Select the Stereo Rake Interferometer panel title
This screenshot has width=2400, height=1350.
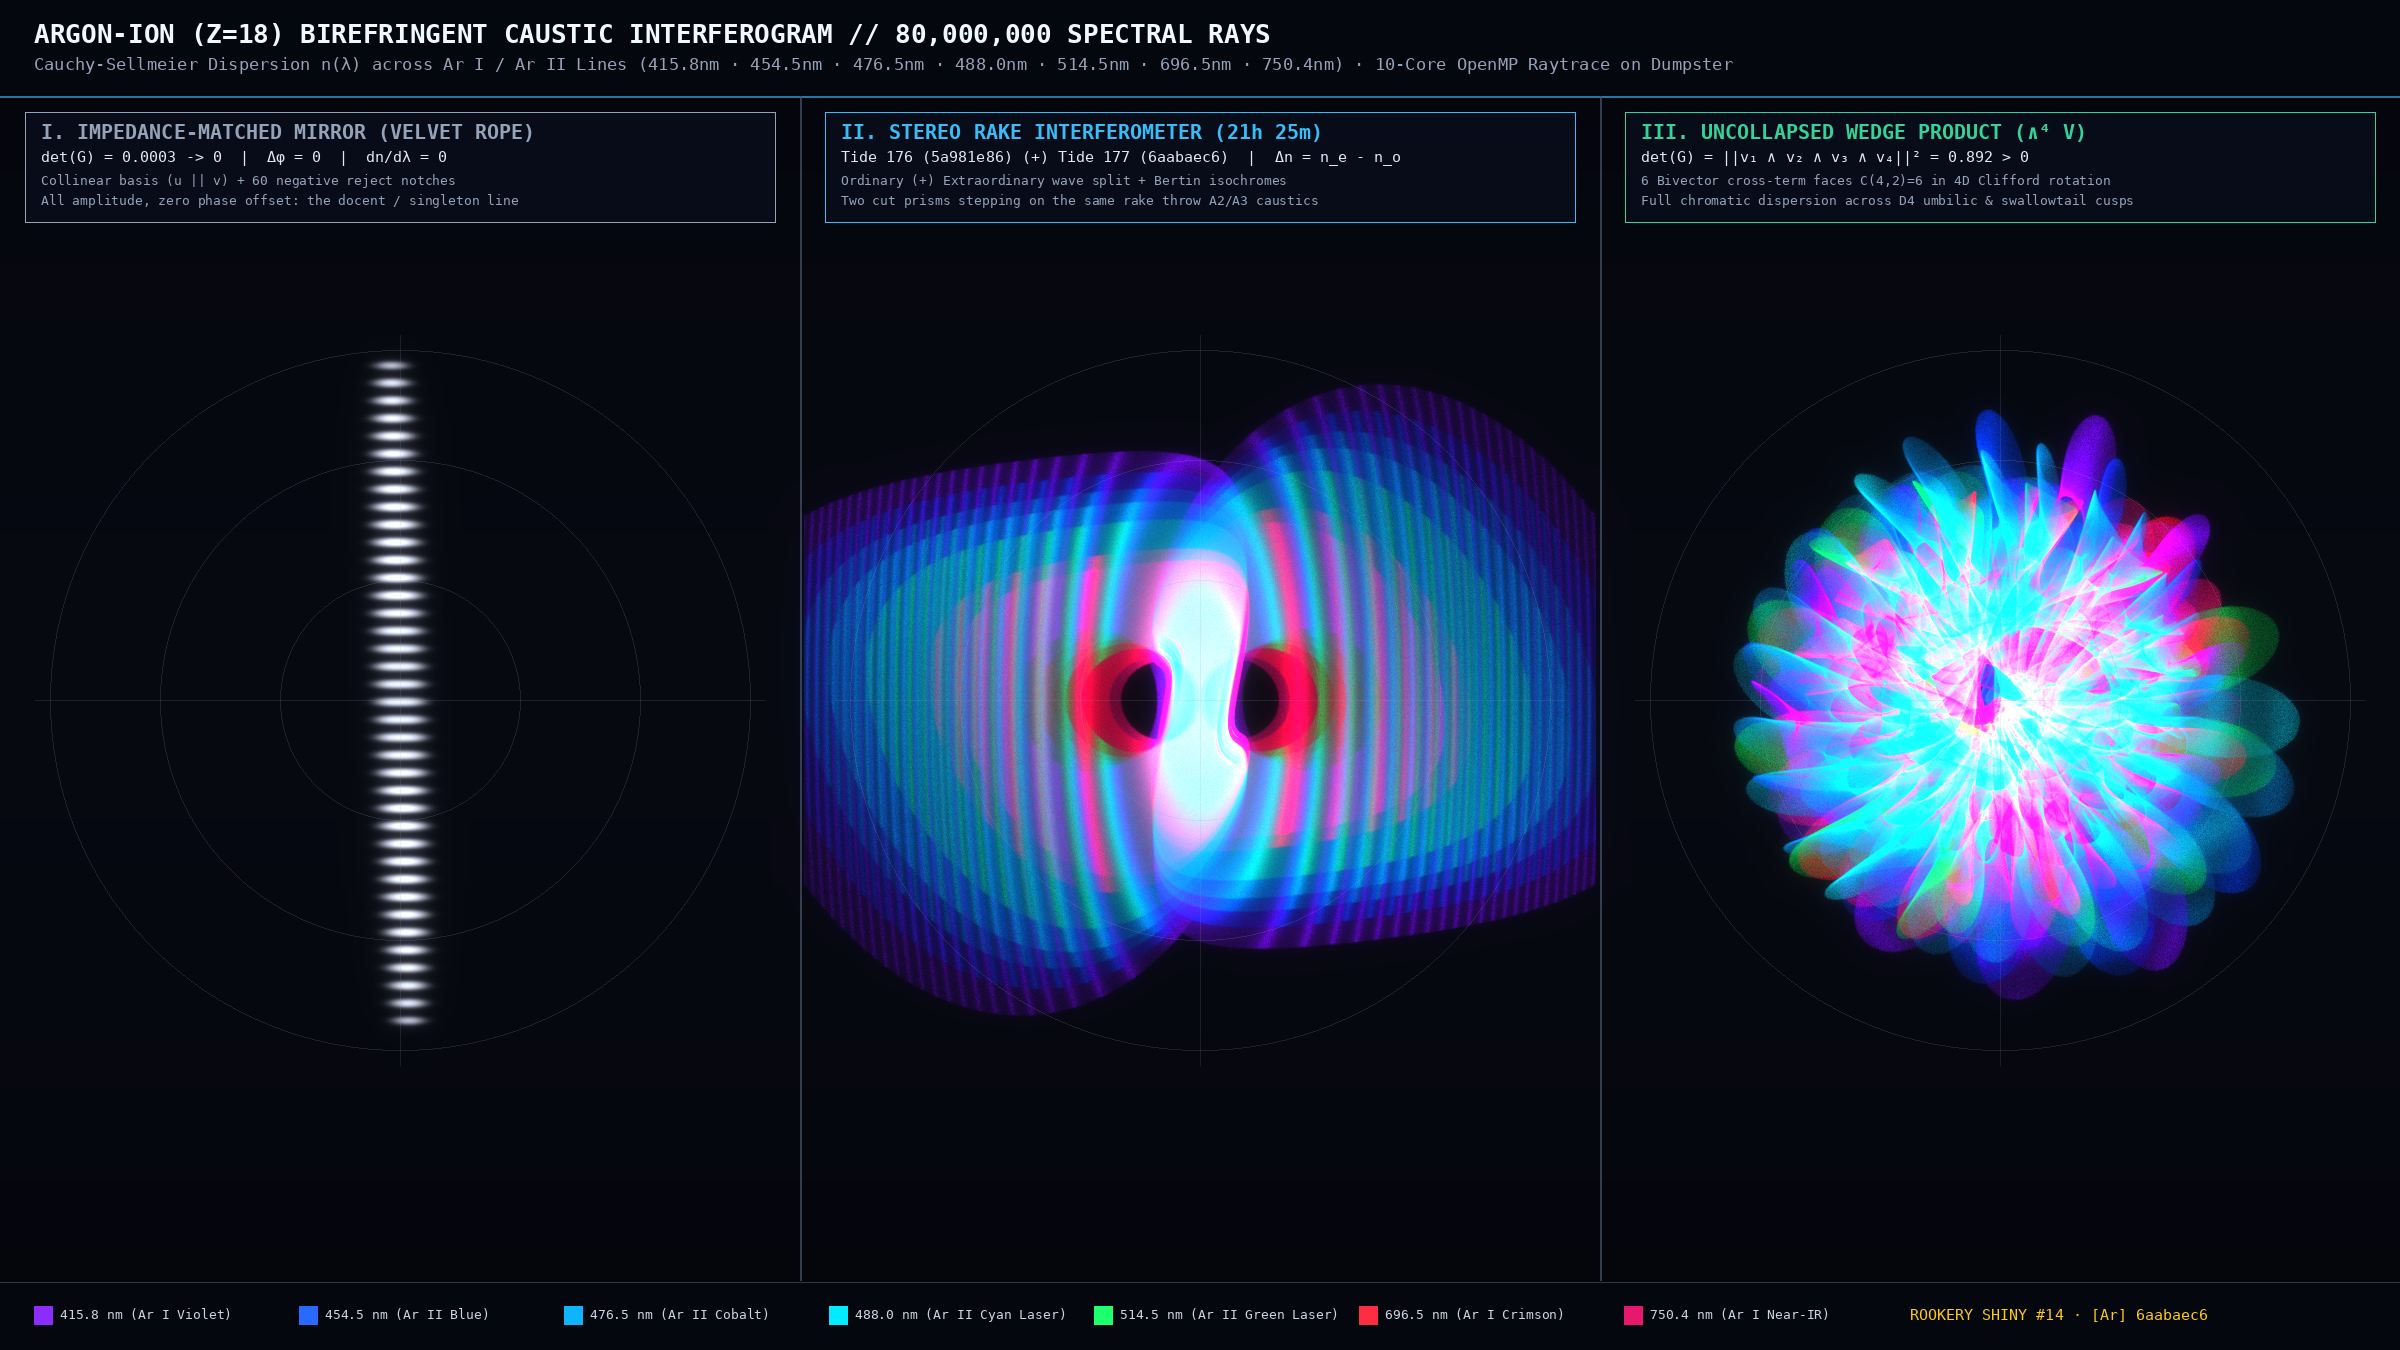pyautogui.click(x=1081, y=132)
